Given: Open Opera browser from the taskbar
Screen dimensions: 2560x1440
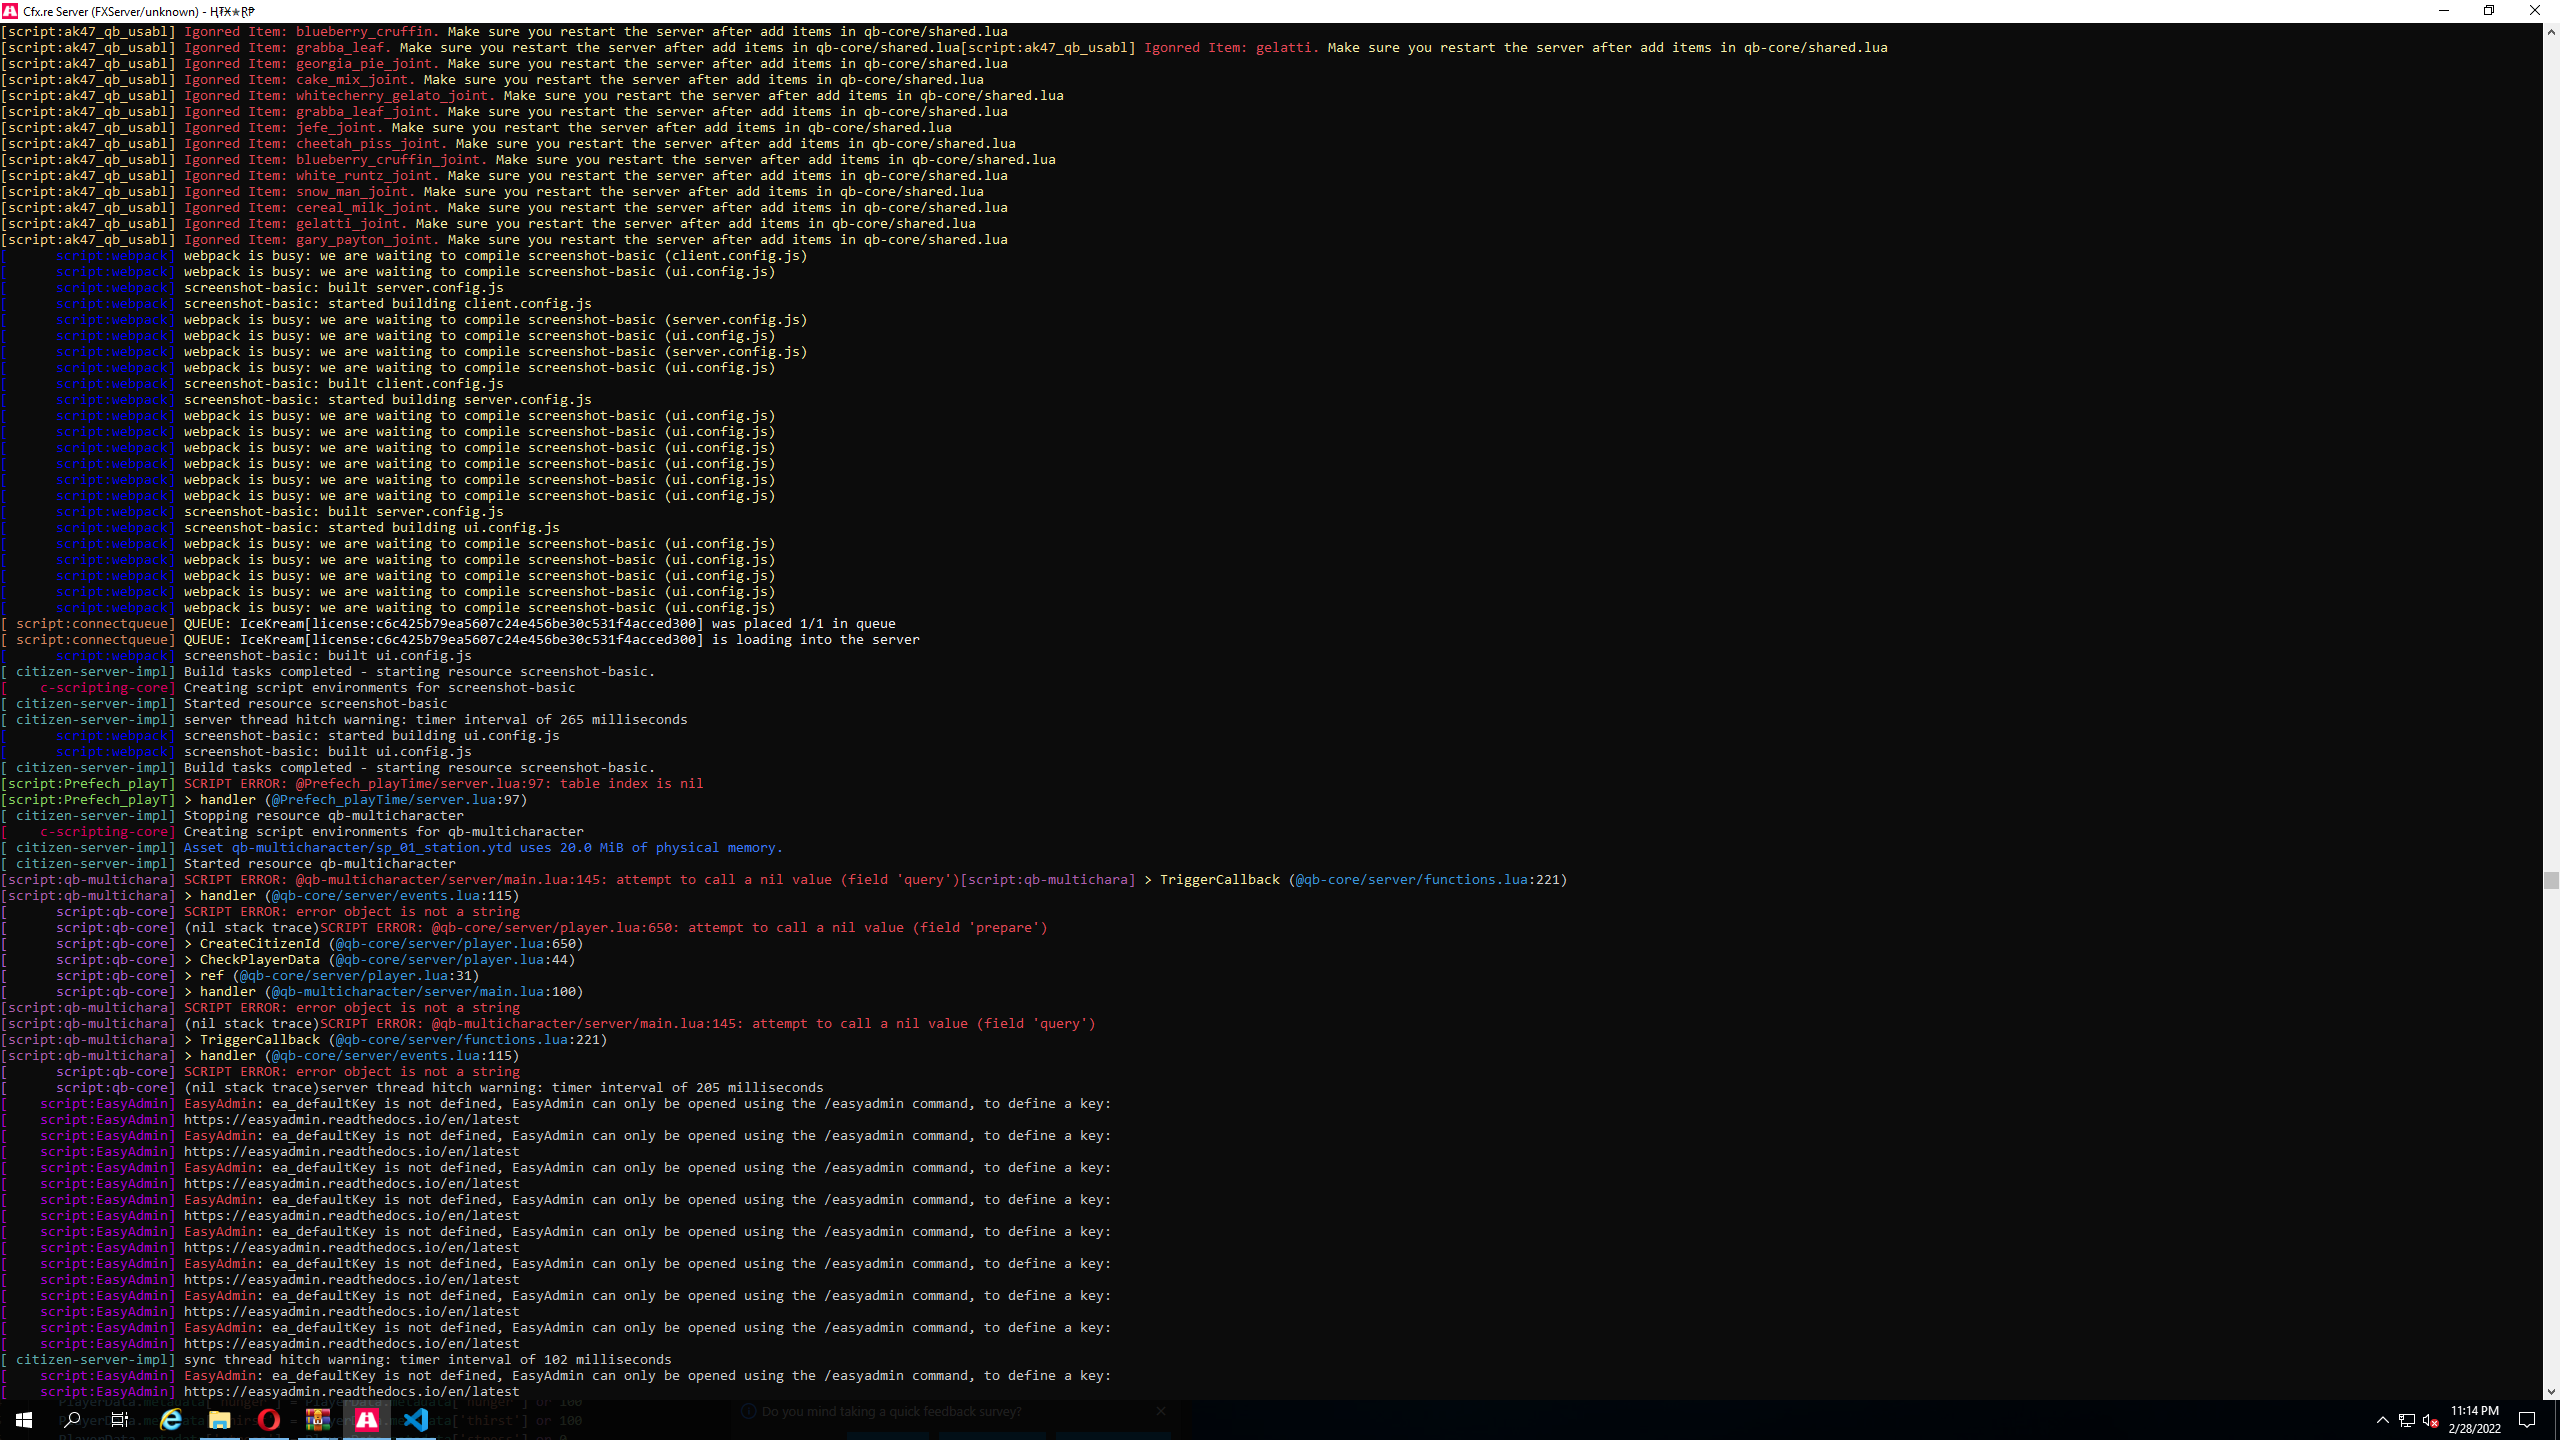Looking at the screenshot, I should pos(271,1419).
